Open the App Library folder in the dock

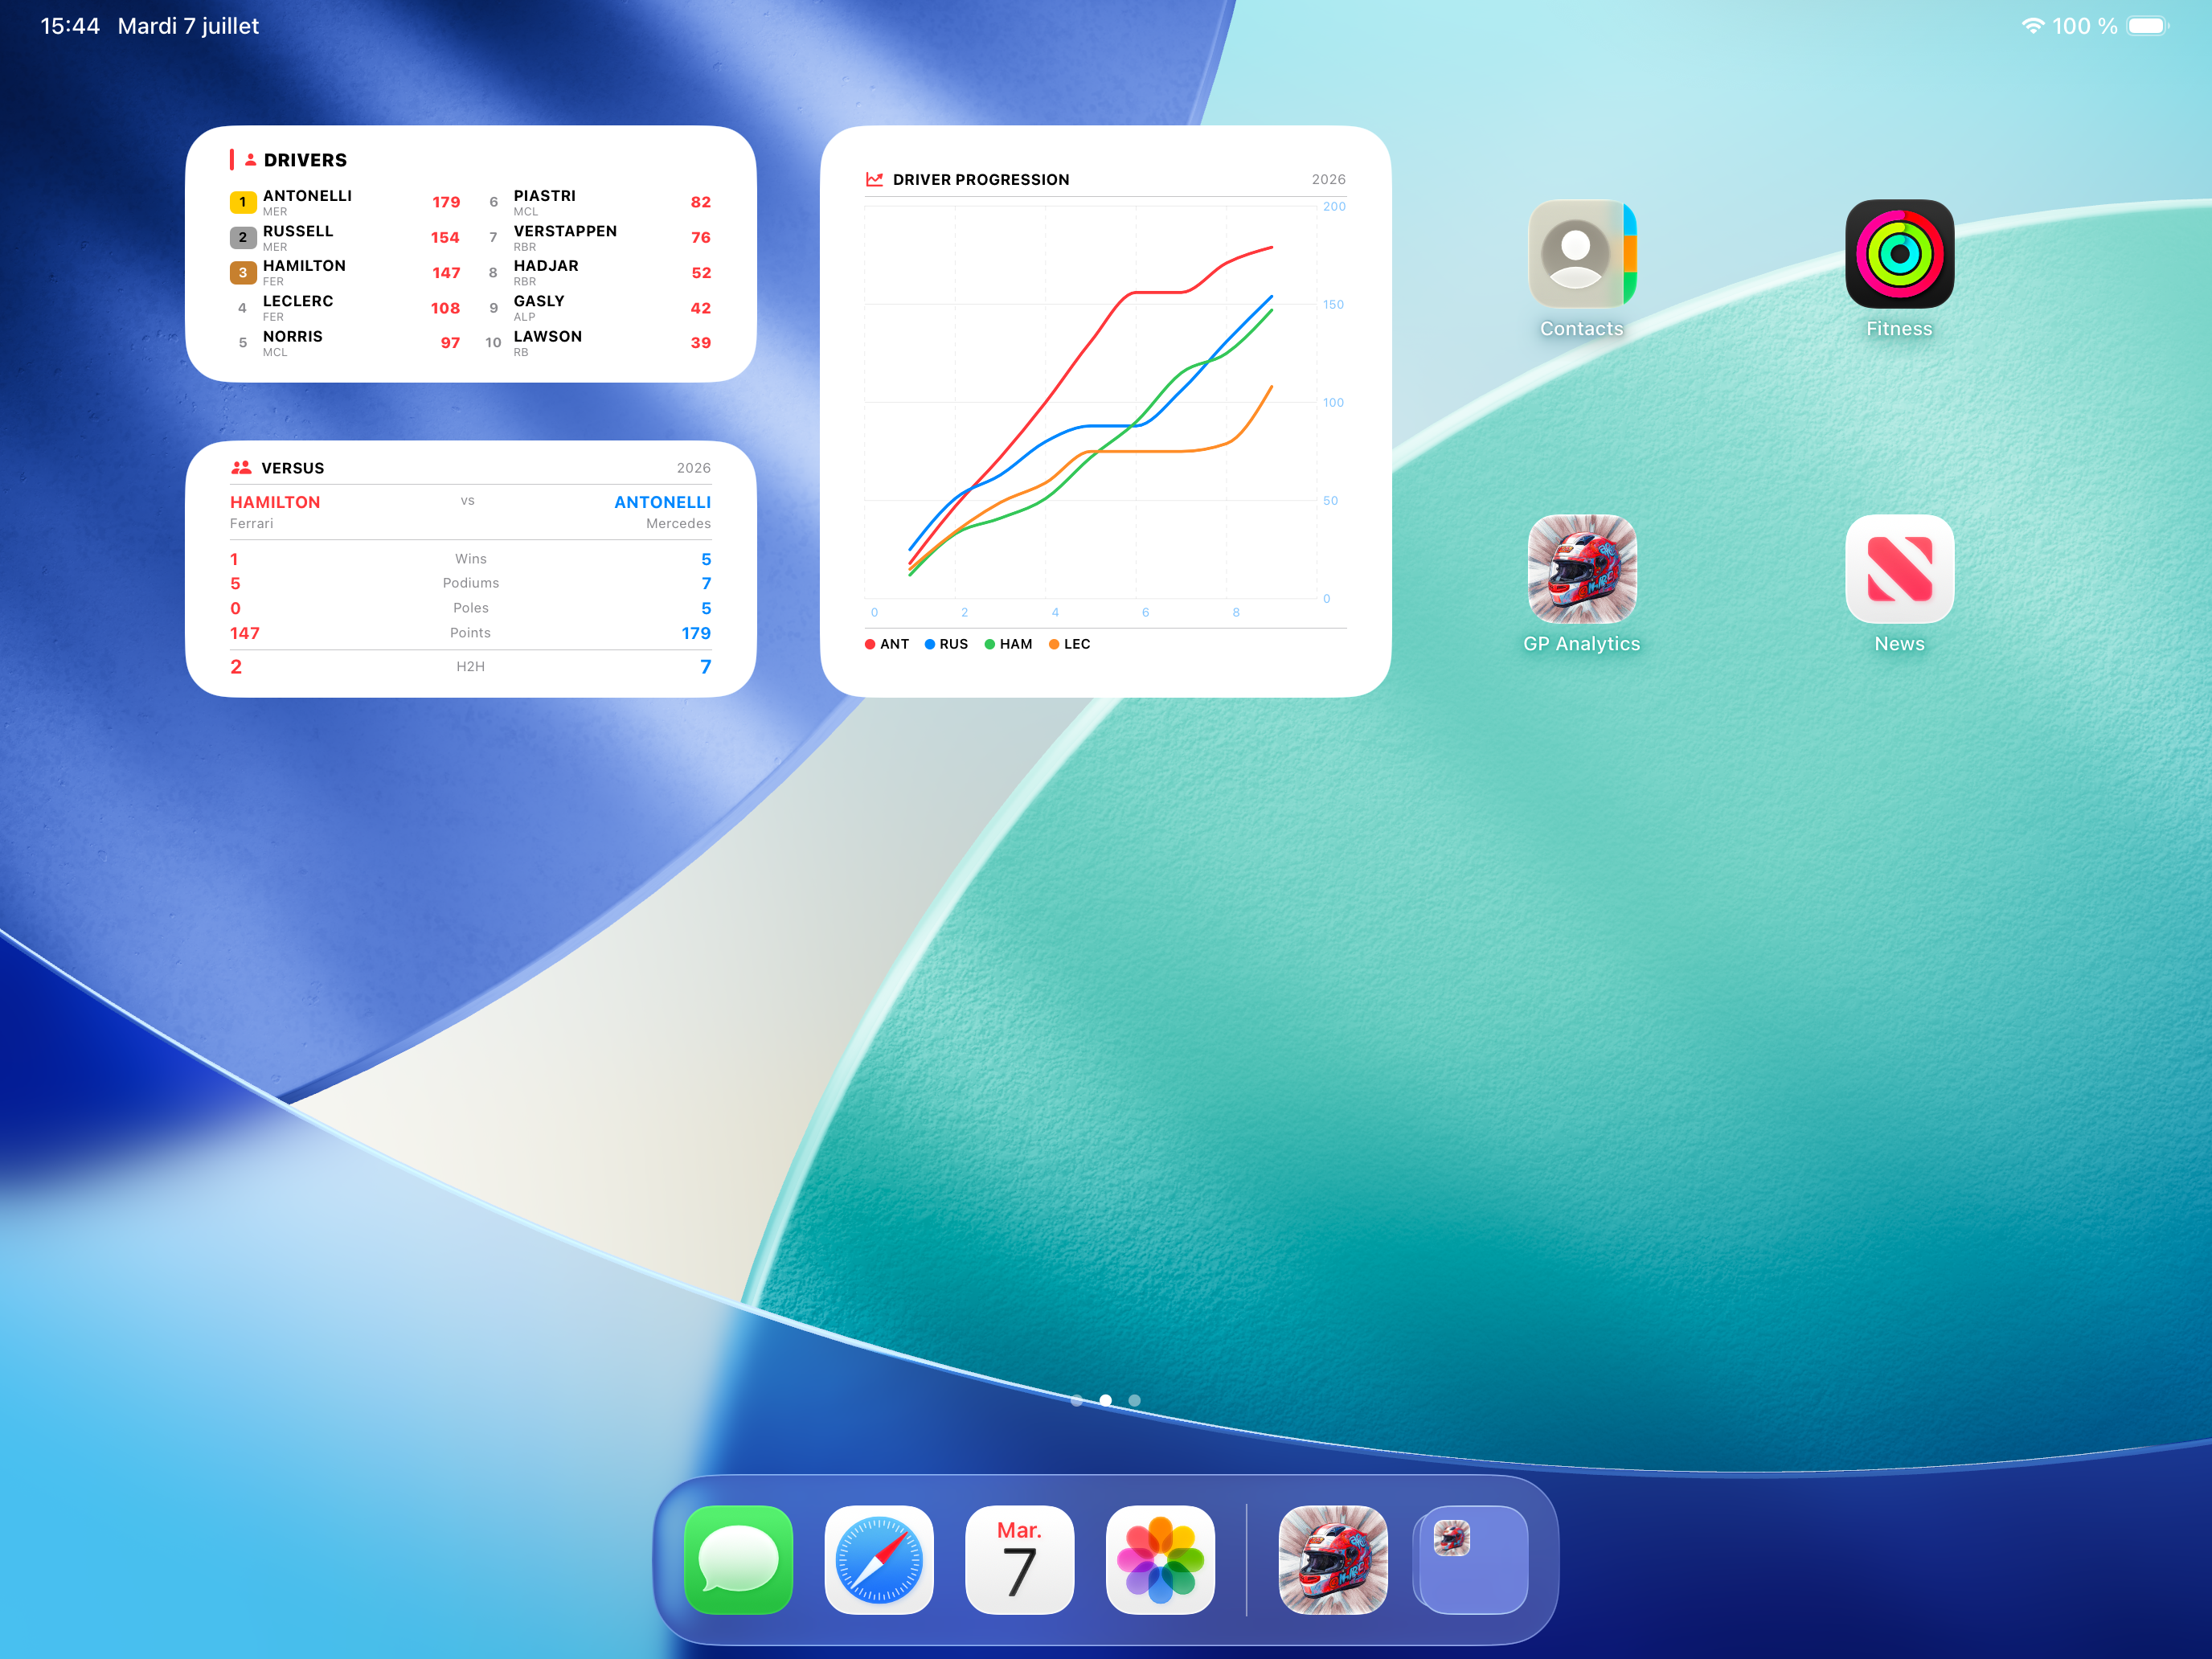click(x=1473, y=1560)
